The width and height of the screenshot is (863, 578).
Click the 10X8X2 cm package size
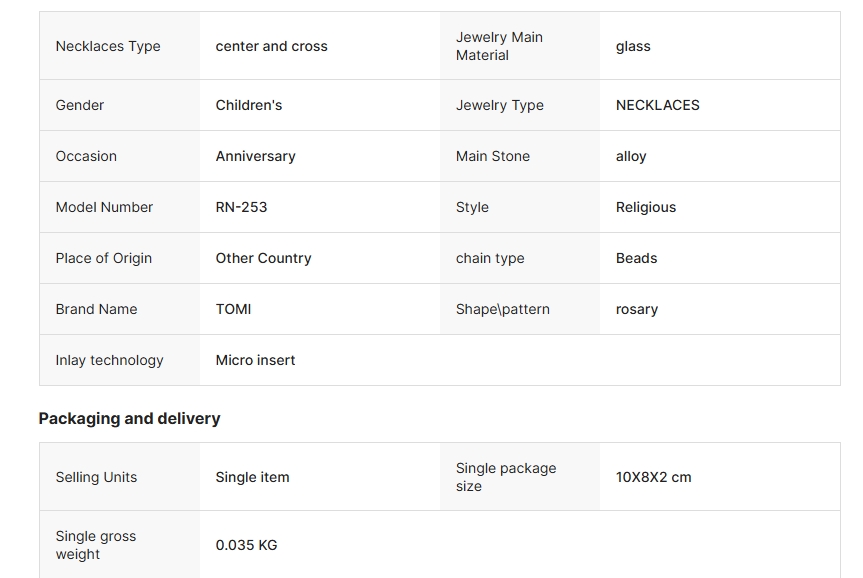pyautogui.click(x=653, y=477)
